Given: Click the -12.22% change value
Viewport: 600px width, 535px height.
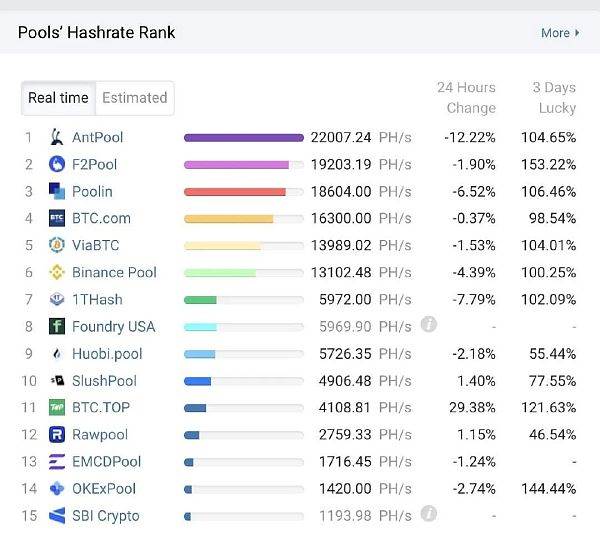Looking at the screenshot, I should click(470, 137).
